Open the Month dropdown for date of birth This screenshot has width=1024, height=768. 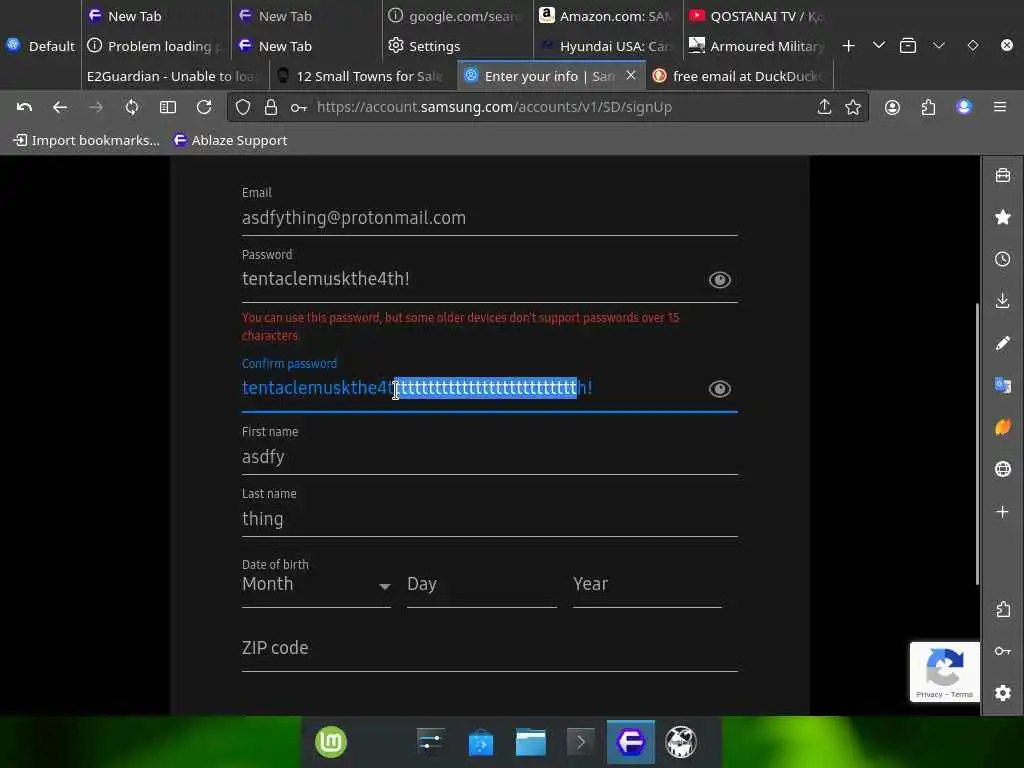(316, 585)
